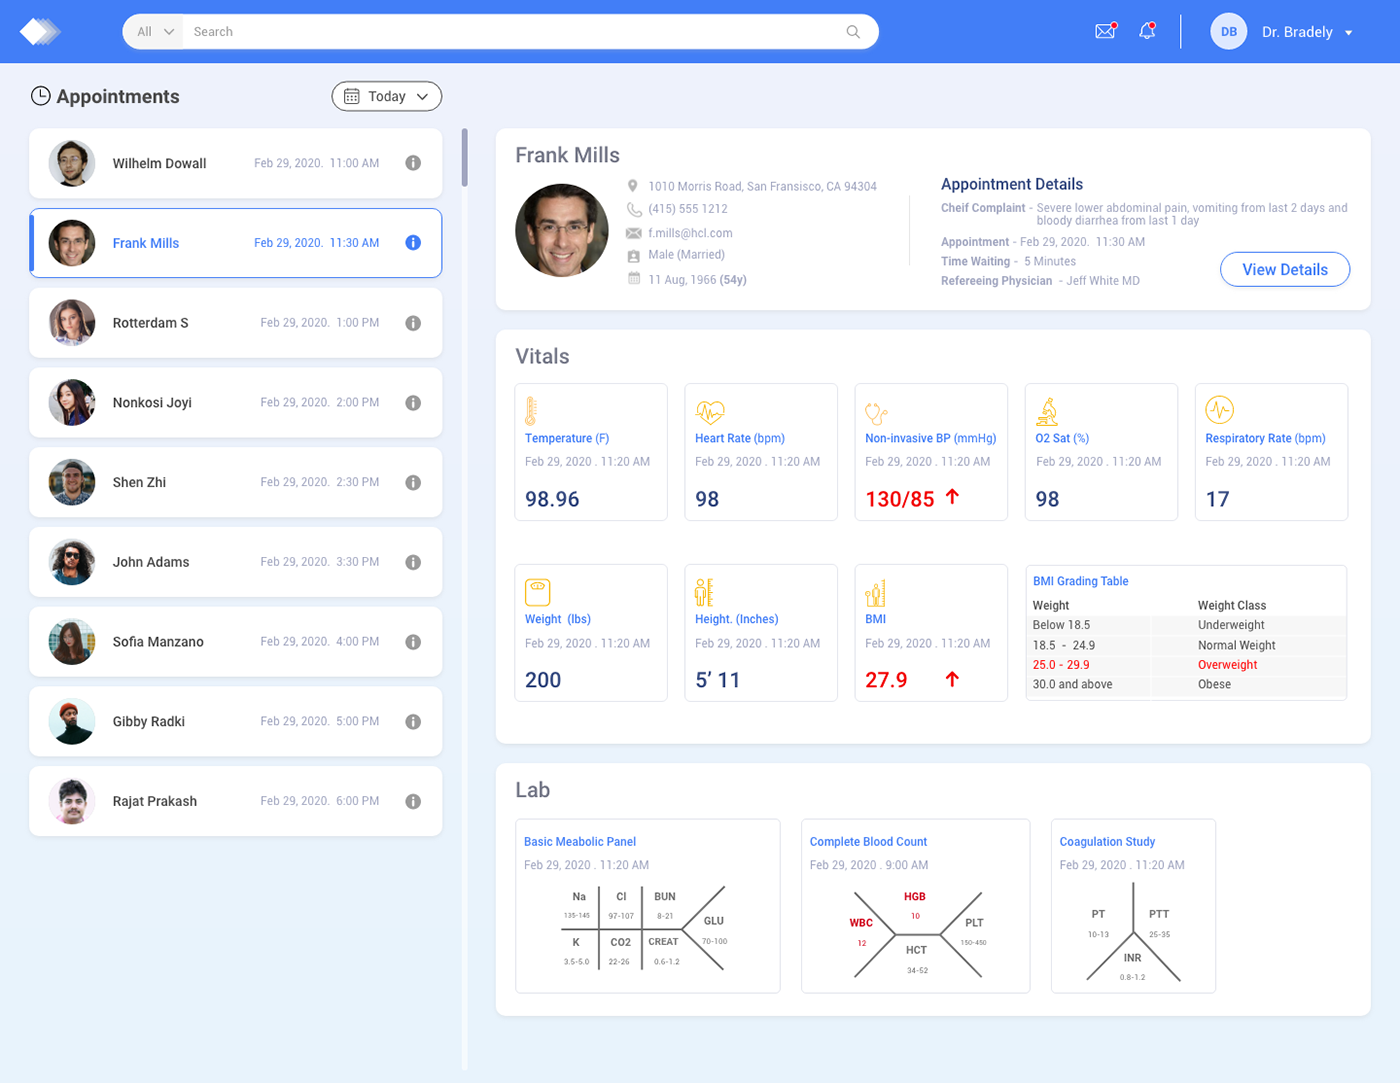
Task: Select Wilhelm Dowall appointment
Action: pos(236,163)
